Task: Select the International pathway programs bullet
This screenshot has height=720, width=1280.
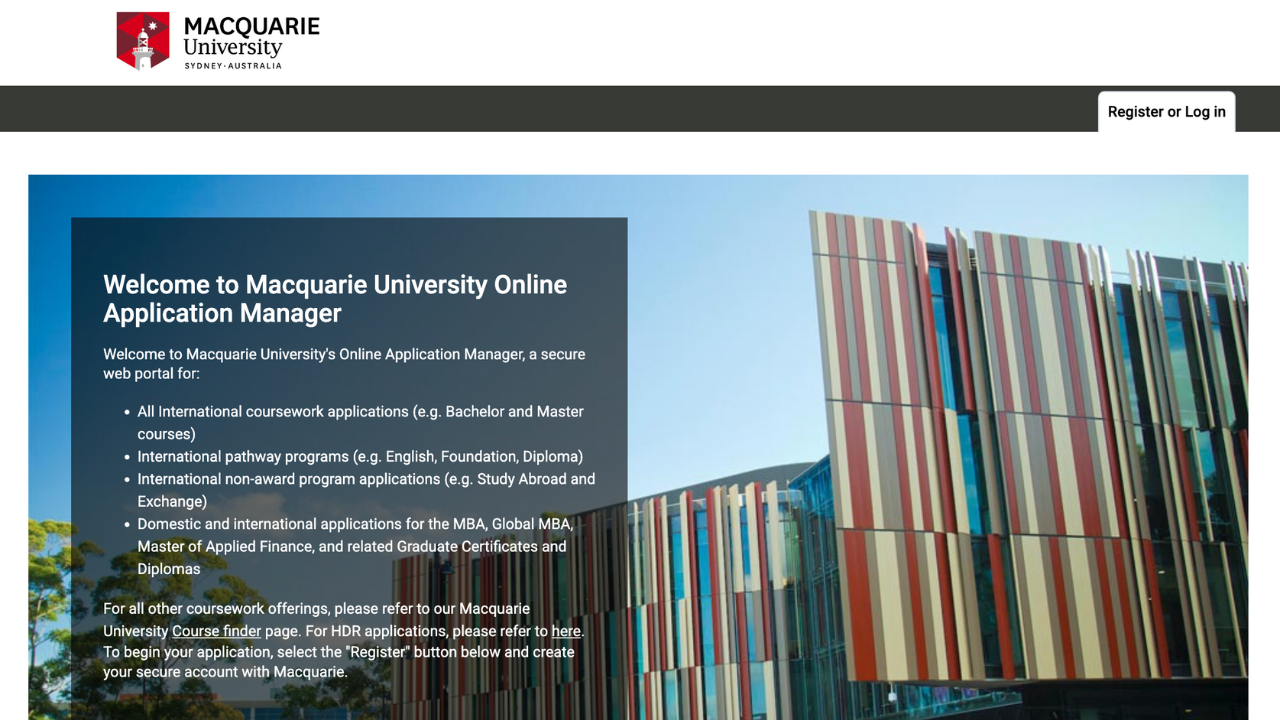Action: pos(360,456)
